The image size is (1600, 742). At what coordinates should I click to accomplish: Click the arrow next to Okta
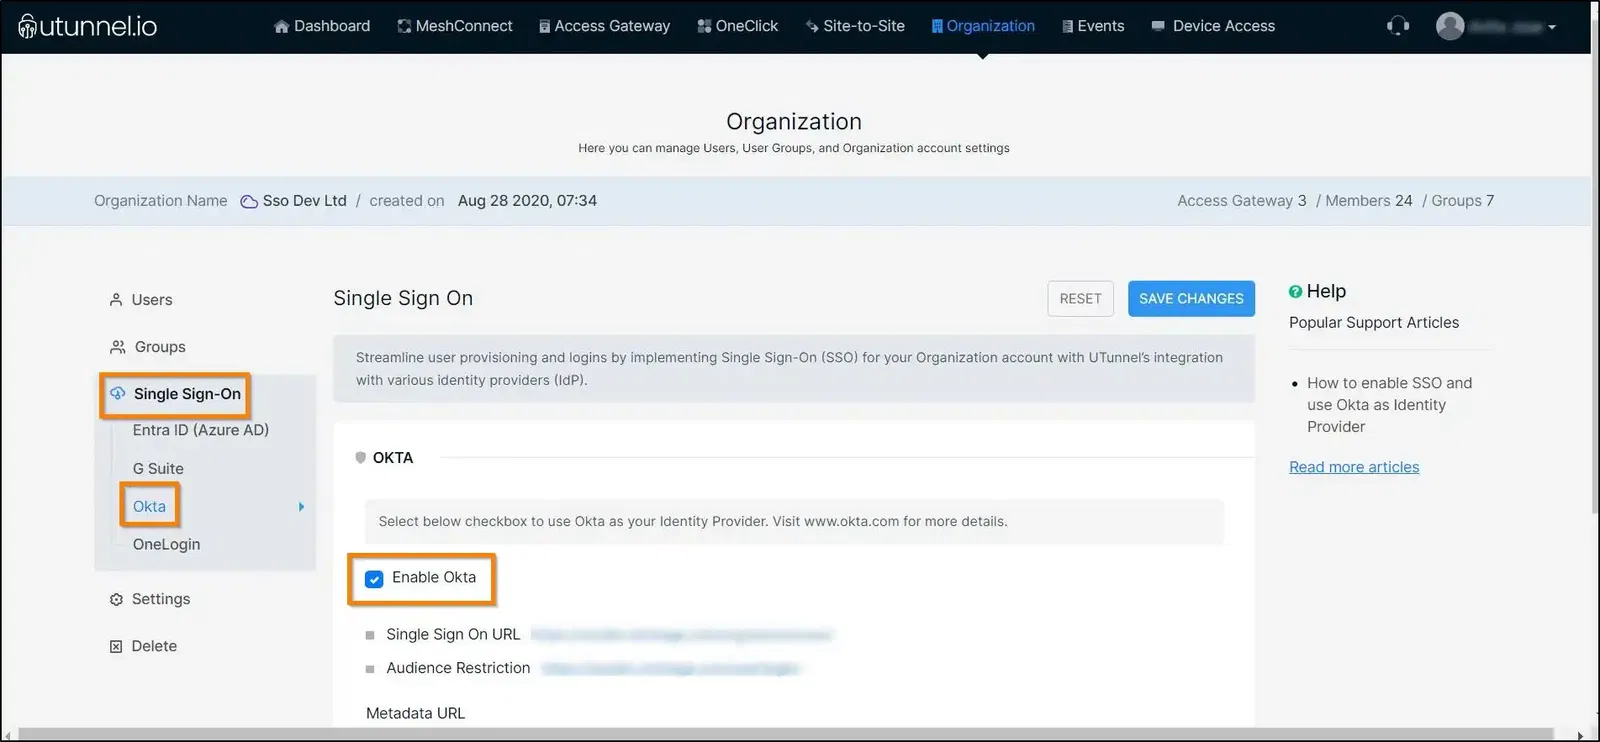(x=301, y=507)
